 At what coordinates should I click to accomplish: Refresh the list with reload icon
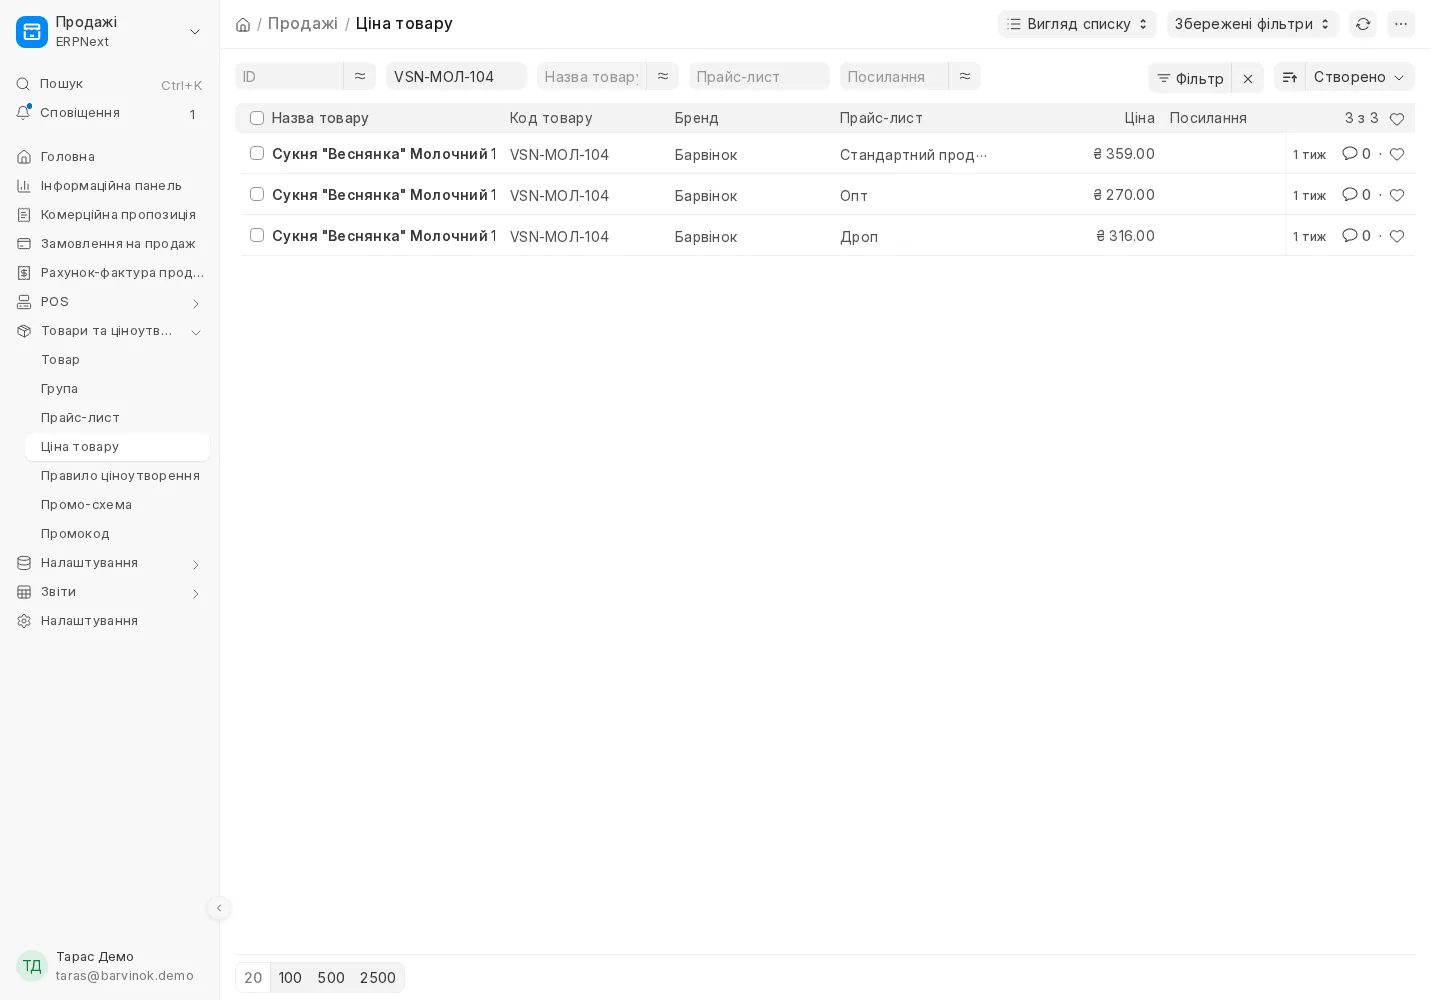click(x=1363, y=24)
